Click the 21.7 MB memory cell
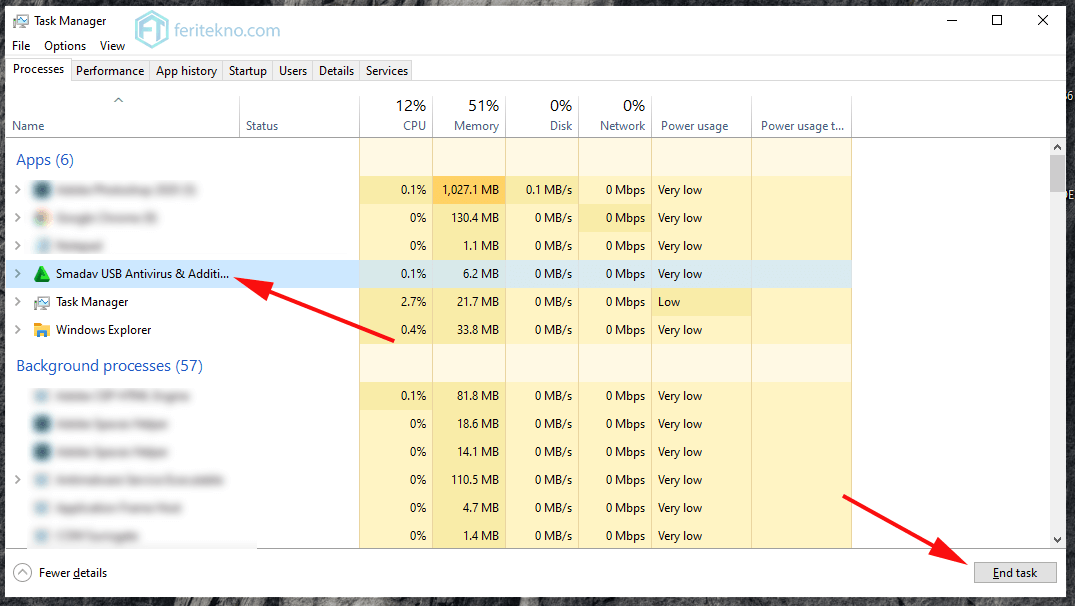The width and height of the screenshot is (1075, 606). pos(469,302)
